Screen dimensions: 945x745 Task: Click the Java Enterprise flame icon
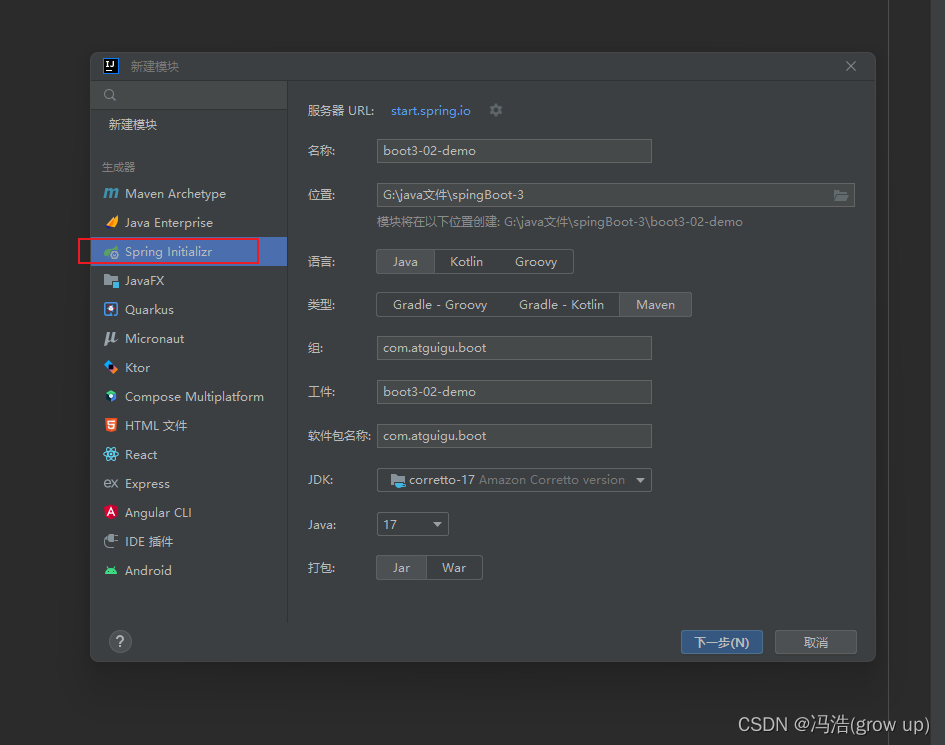[x=111, y=222]
